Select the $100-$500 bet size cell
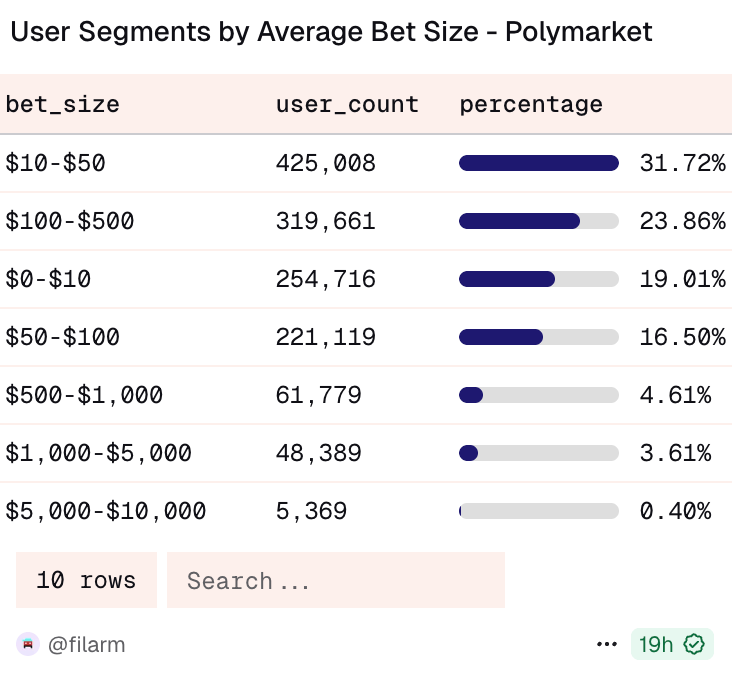 pos(70,221)
